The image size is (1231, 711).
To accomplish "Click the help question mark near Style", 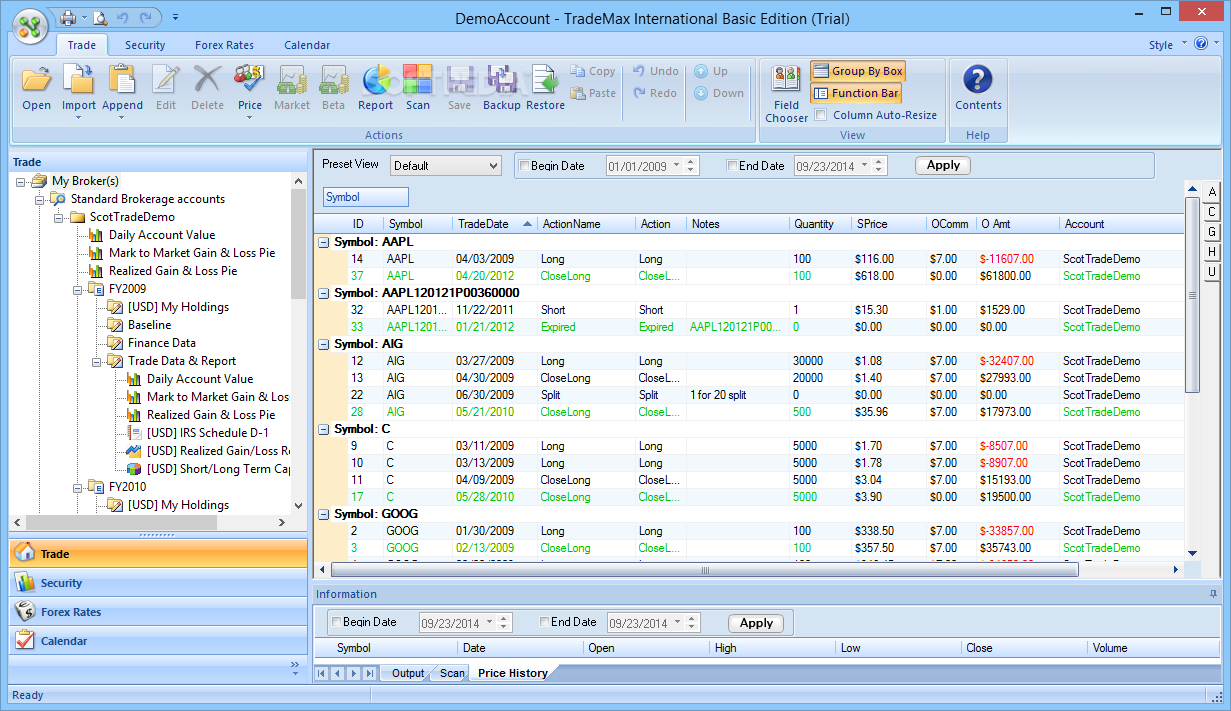I will (x=1201, y=44).
